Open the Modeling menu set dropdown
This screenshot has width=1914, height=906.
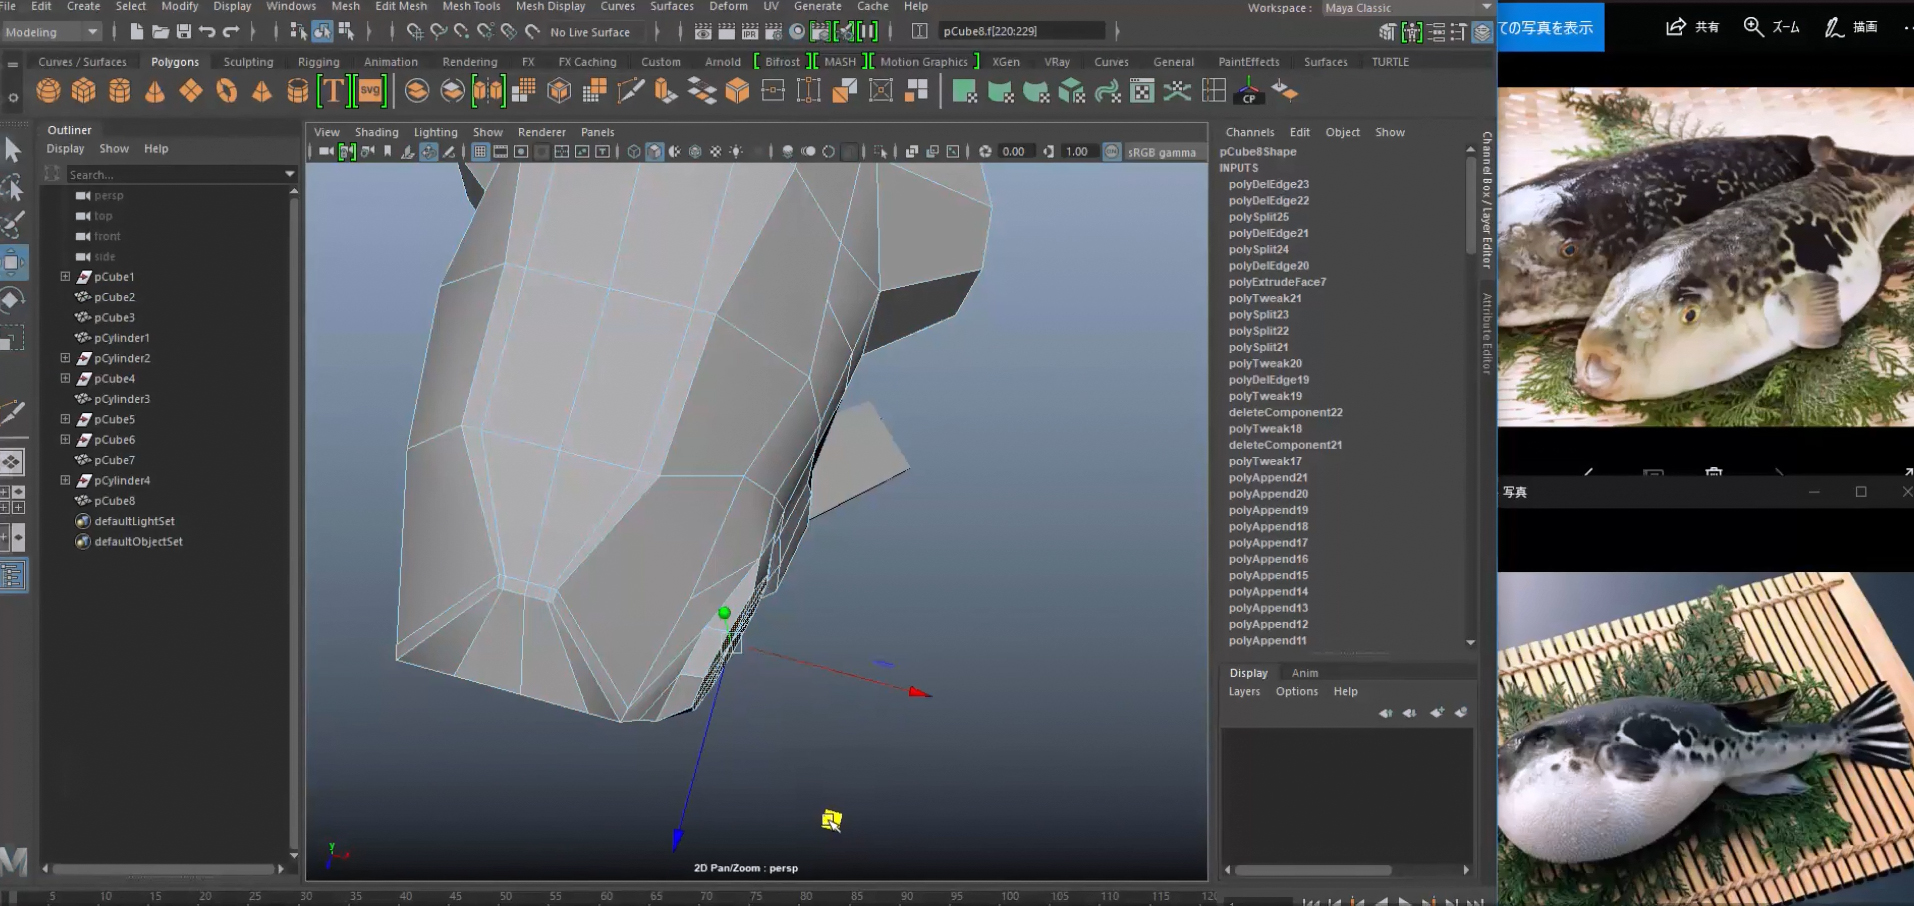coord(51,32)
